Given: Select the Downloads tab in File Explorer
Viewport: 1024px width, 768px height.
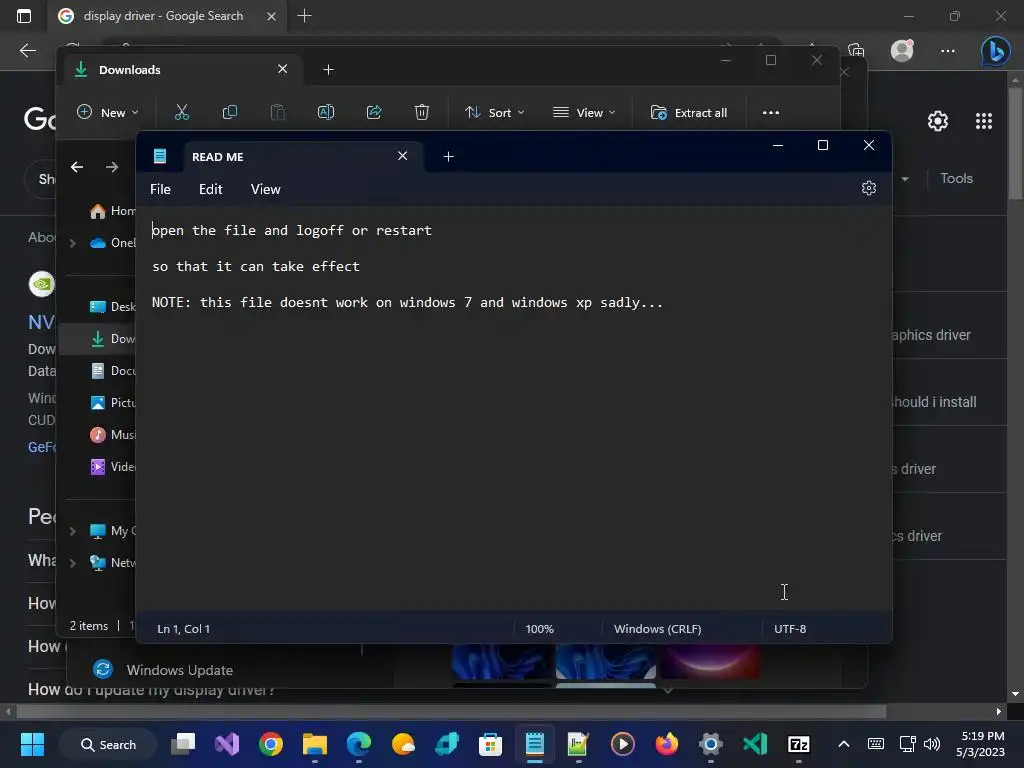Looking at the screenshot, I should pyautogui.click(x=185, y=69).
